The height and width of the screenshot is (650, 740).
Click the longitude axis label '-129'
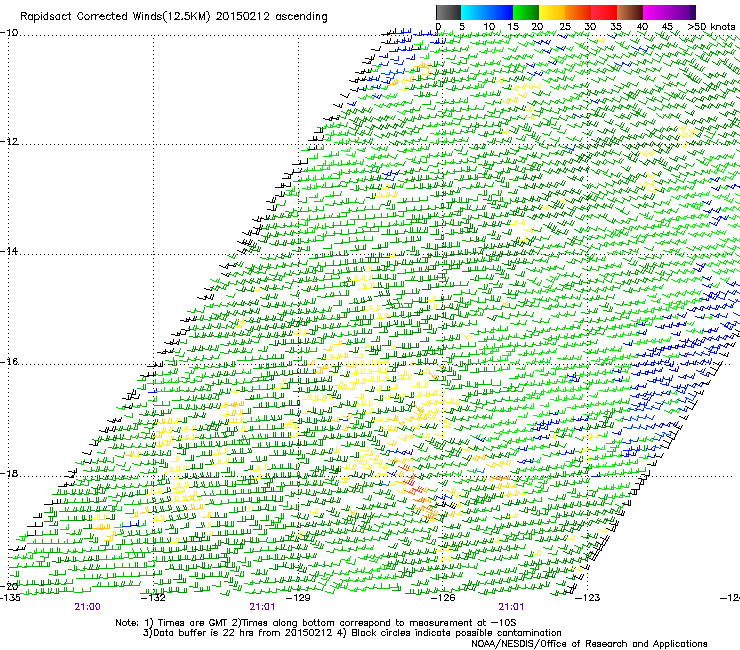(298, 598)
